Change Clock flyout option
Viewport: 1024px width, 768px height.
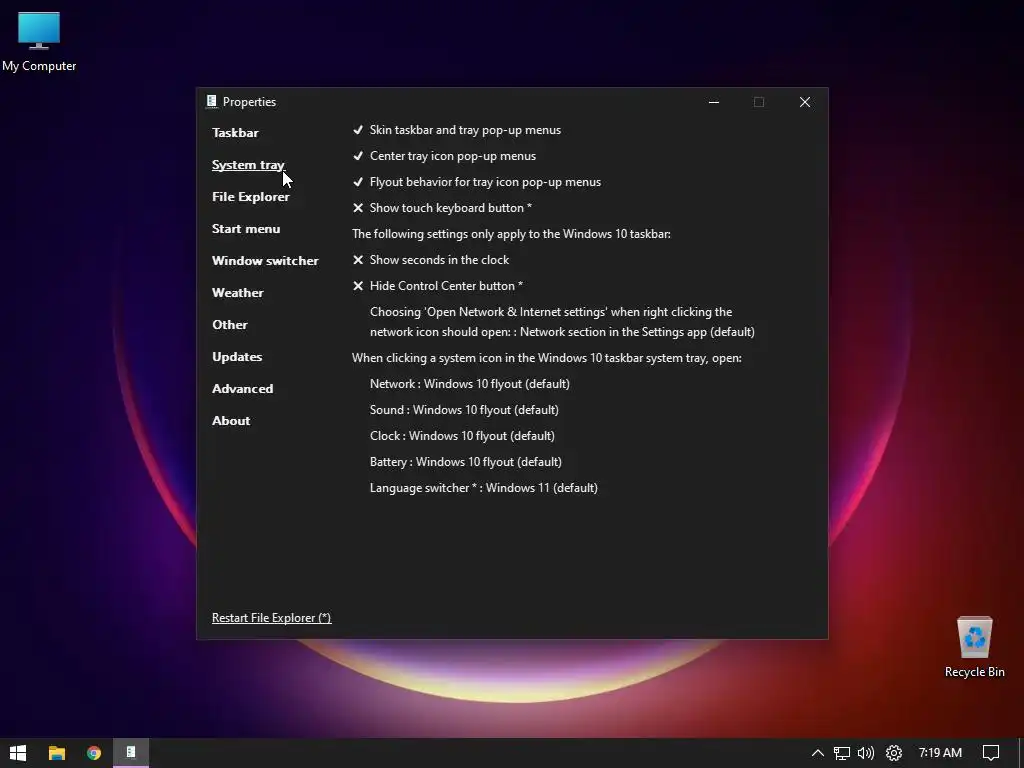point(462,436)
